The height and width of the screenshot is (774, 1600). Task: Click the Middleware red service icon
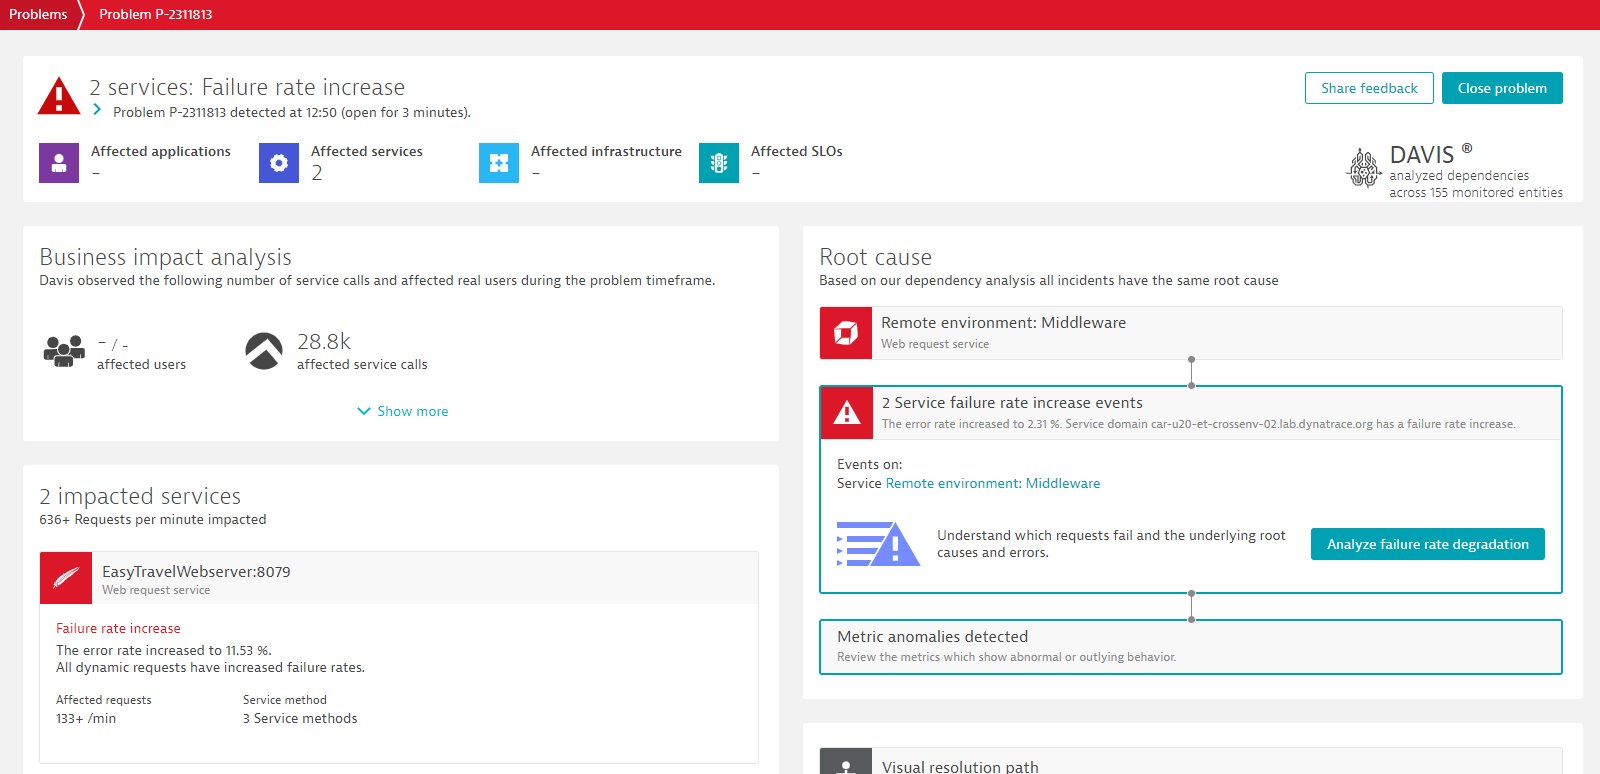[846, 333]
